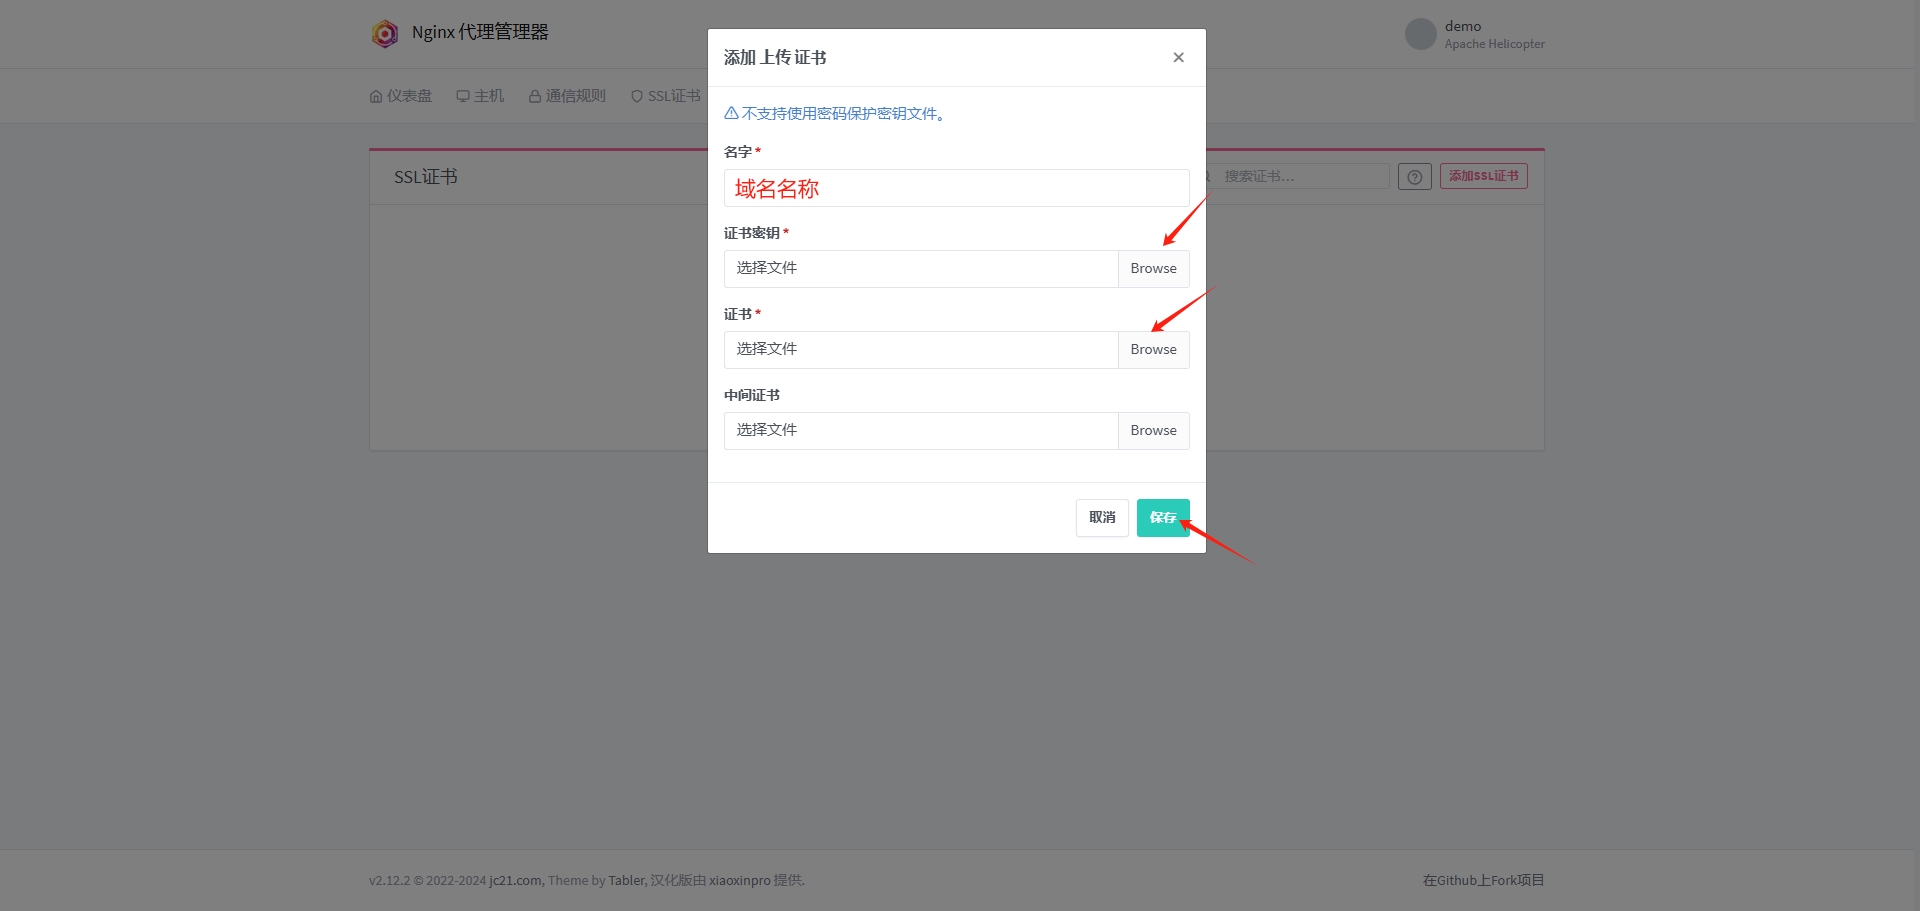1920x911 pixels.
Task: Click the 添加SSL证书 button
Action: pos(1483,176)
